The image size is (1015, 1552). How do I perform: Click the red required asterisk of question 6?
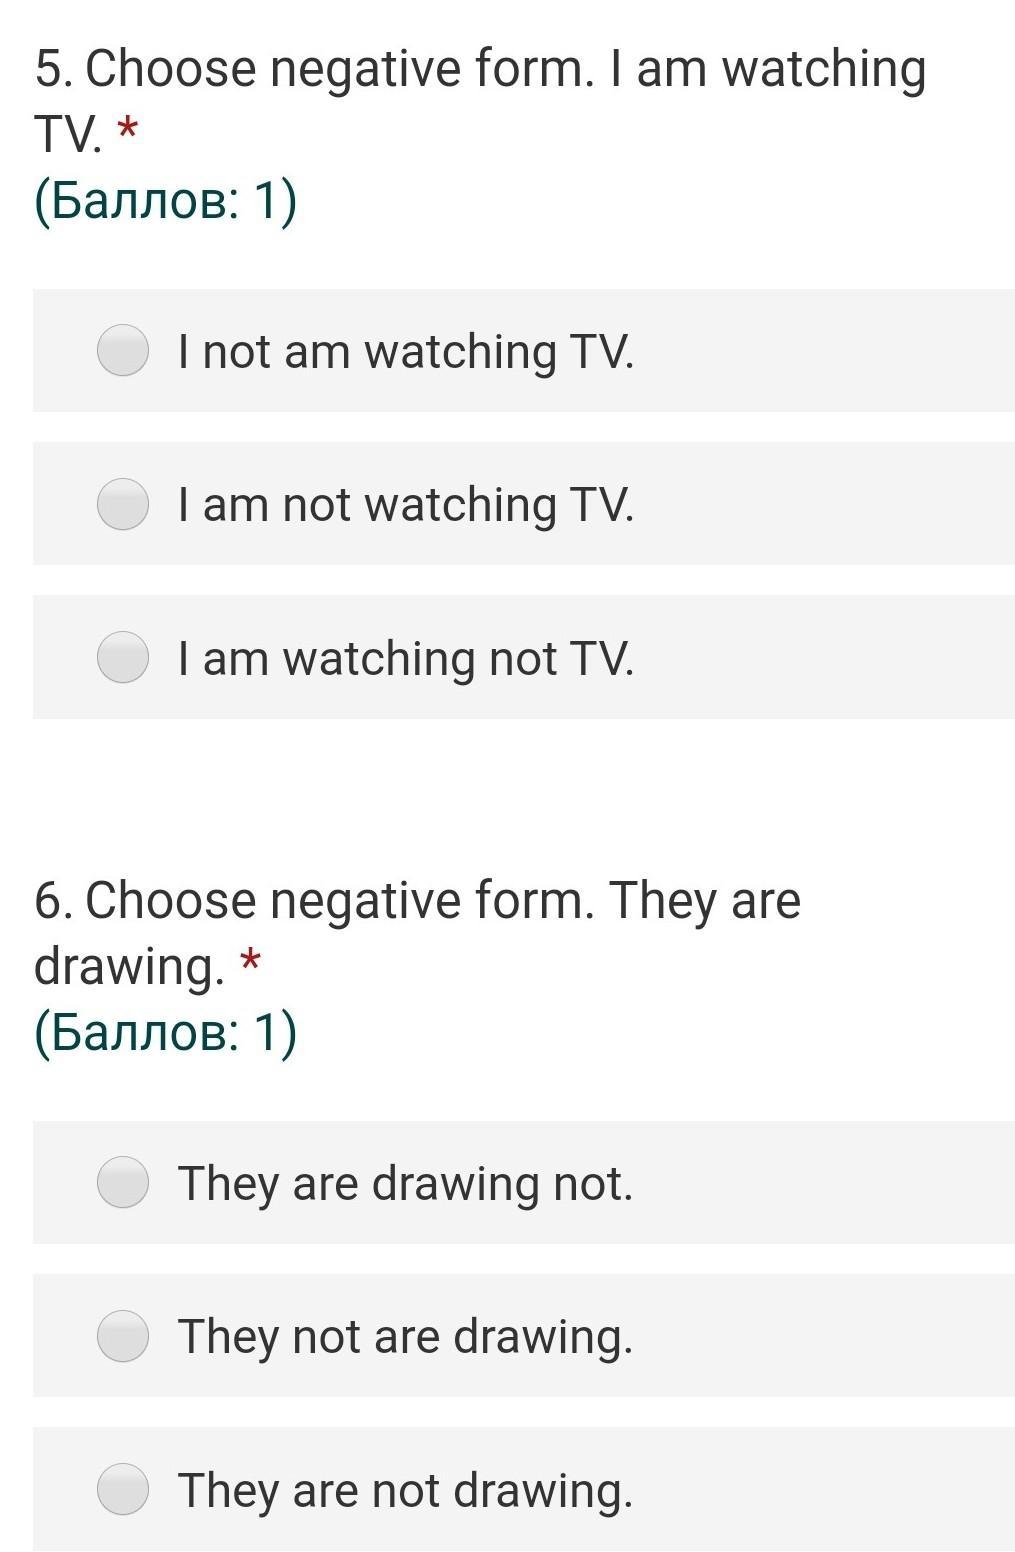click(250, 962)
